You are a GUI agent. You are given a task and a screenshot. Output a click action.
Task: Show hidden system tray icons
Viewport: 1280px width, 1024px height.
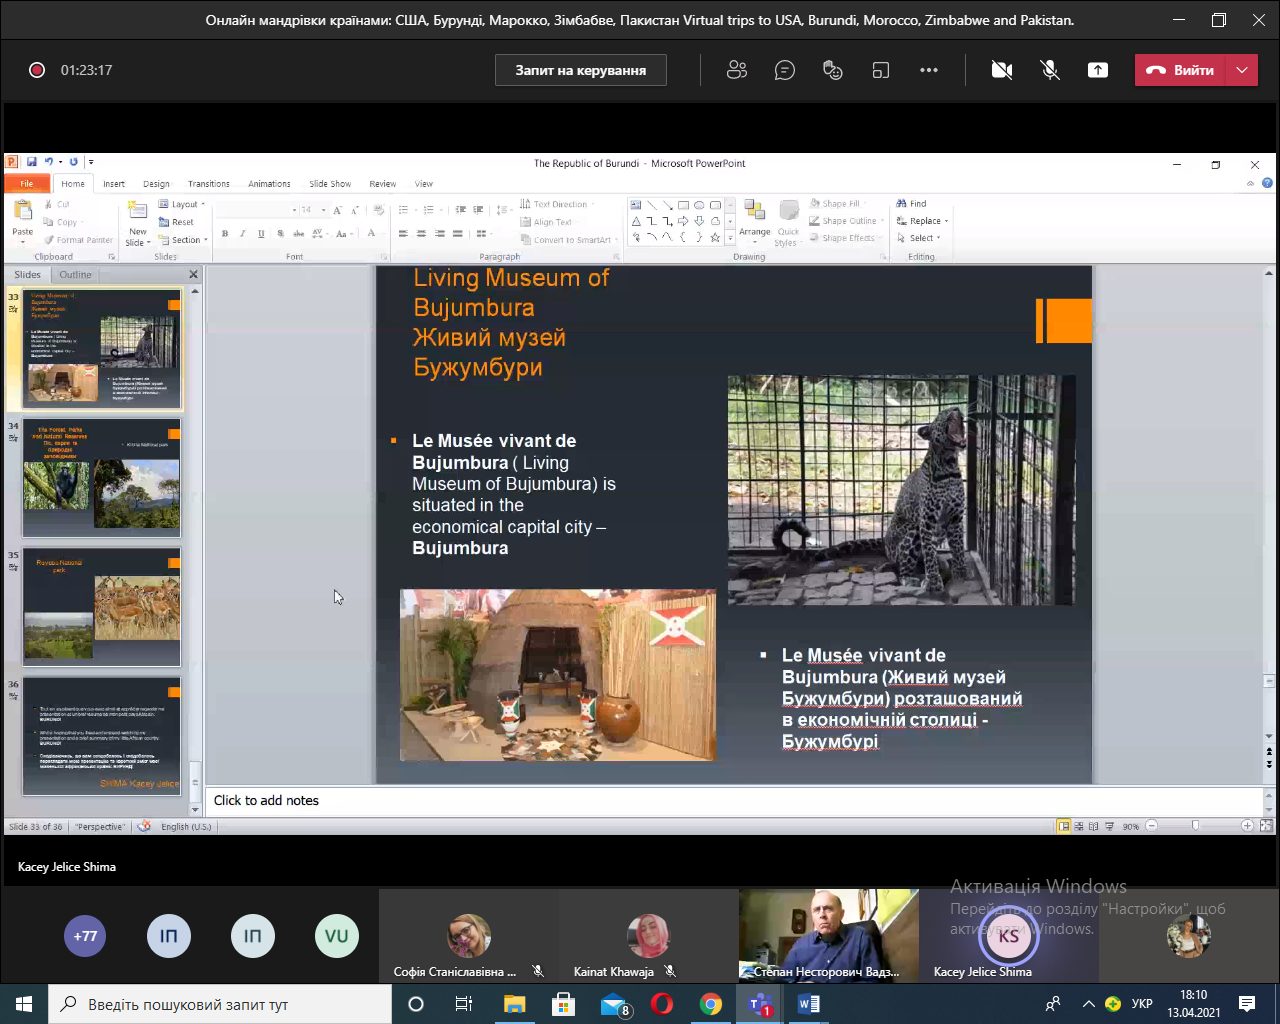pyautogui.click(x=1088, y=1004)
